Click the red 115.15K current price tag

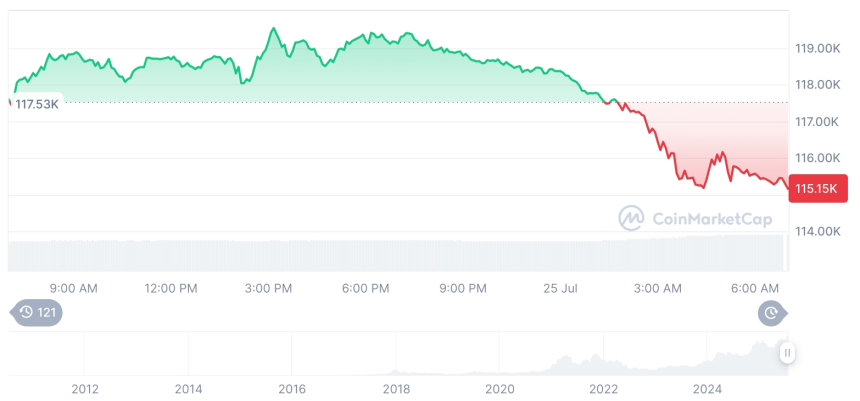point(817,188)
